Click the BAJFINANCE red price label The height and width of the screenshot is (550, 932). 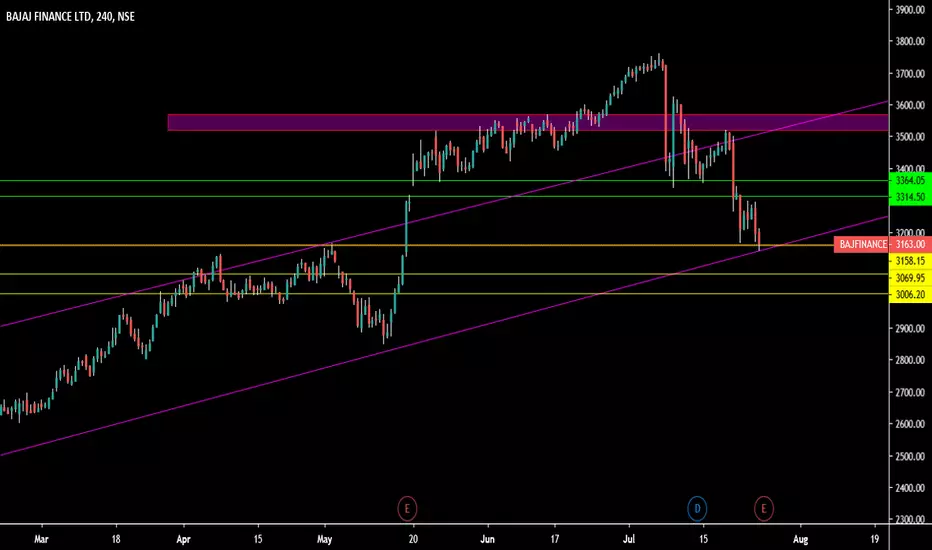862,244
